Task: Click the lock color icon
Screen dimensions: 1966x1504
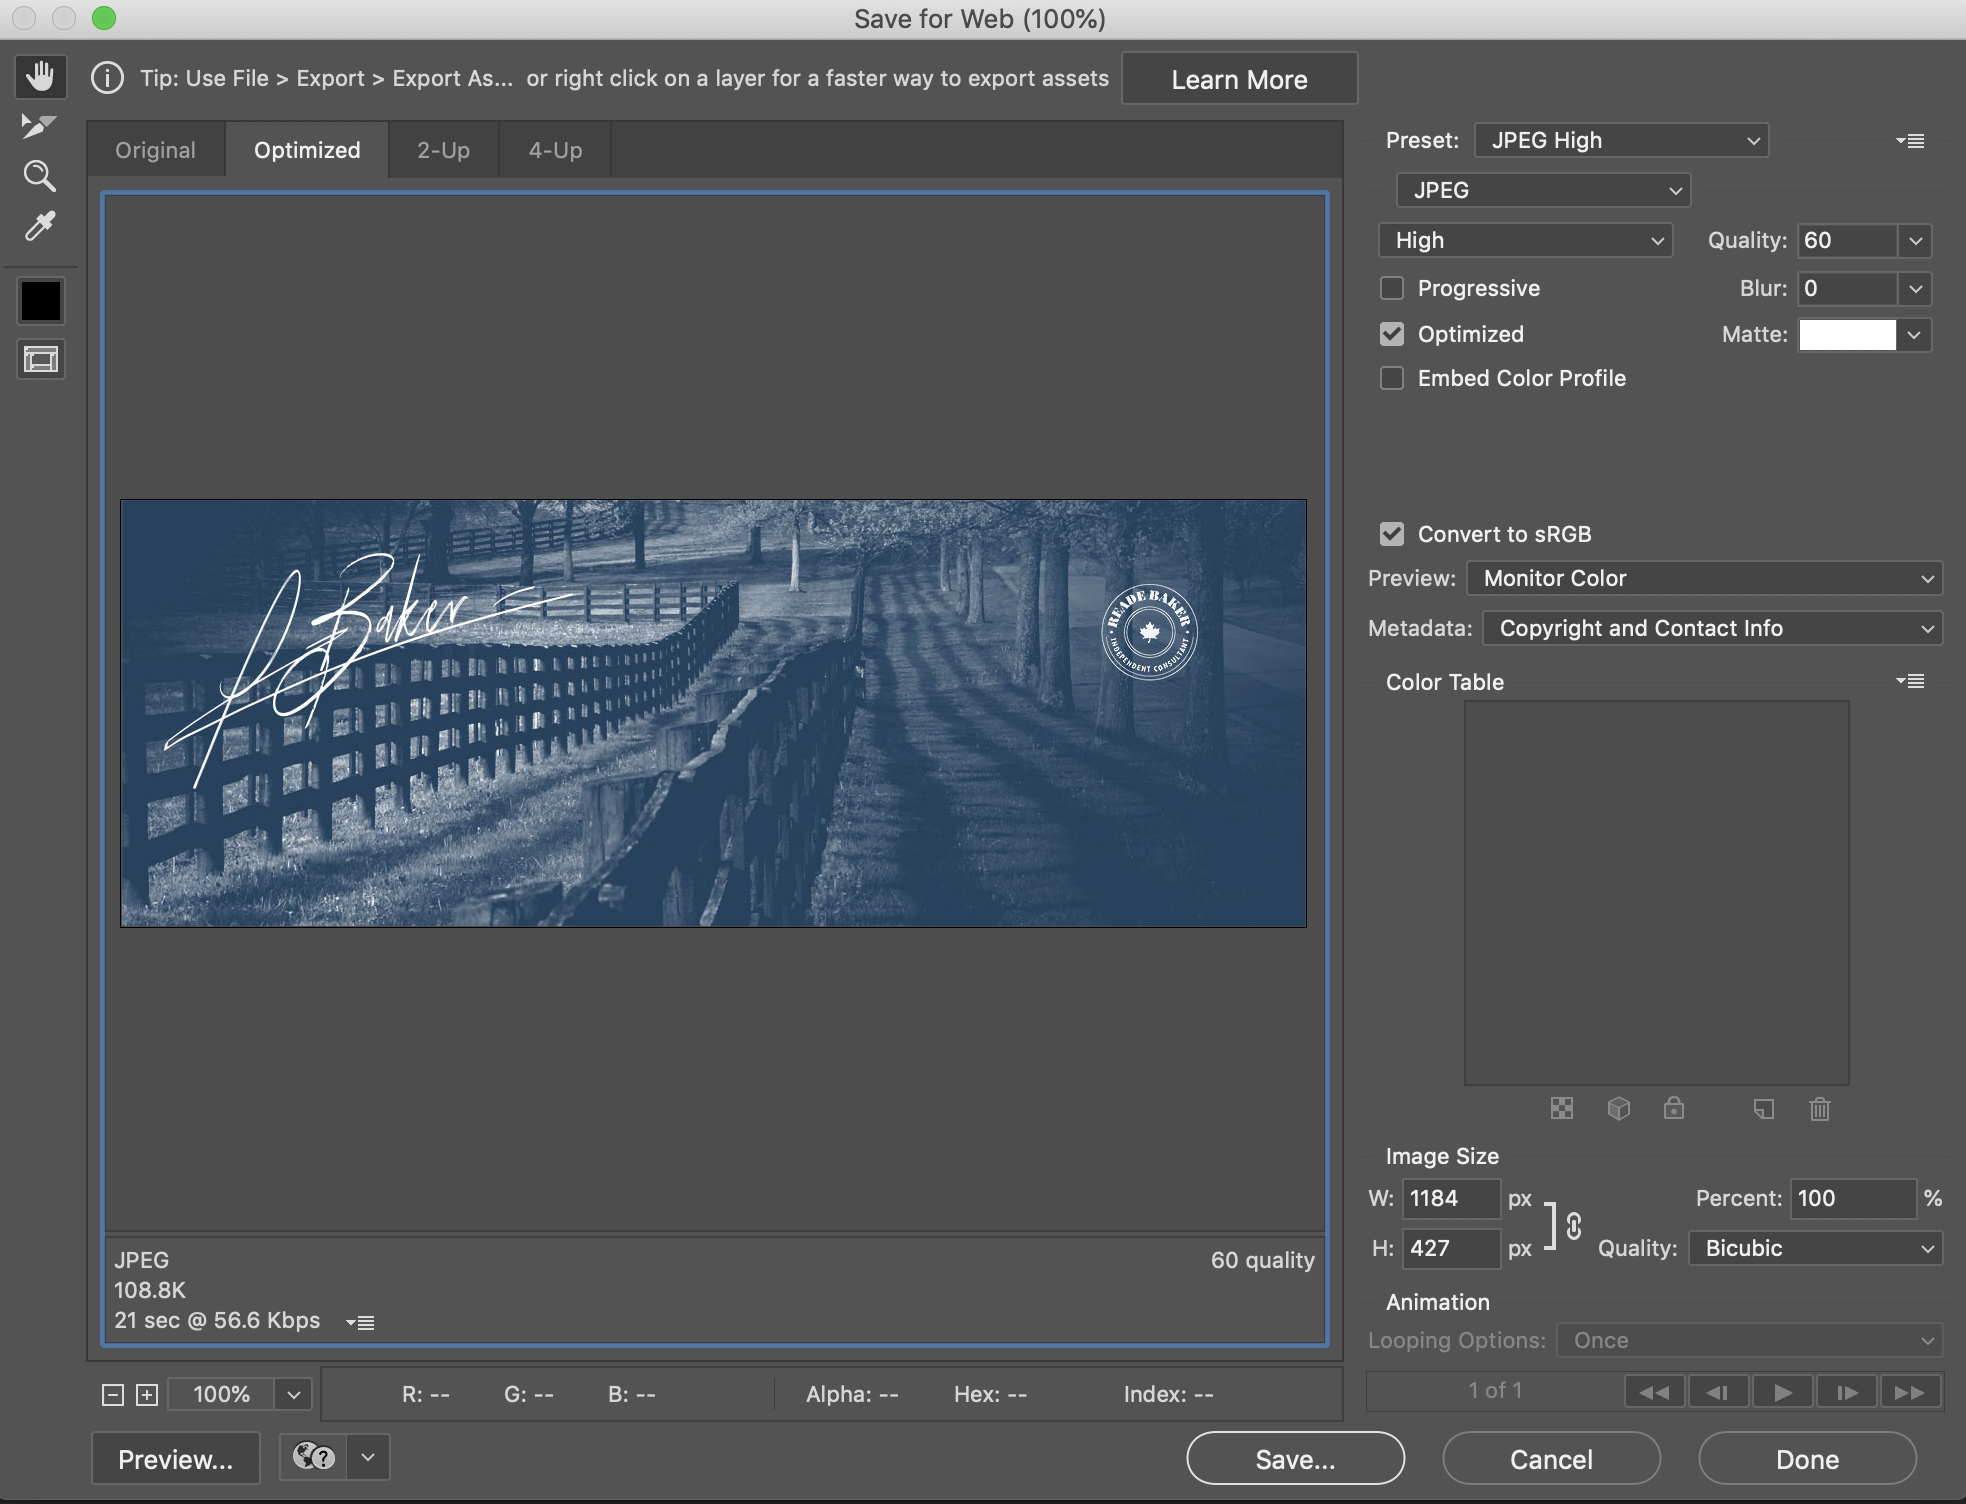Action: pos(1674,1107)
